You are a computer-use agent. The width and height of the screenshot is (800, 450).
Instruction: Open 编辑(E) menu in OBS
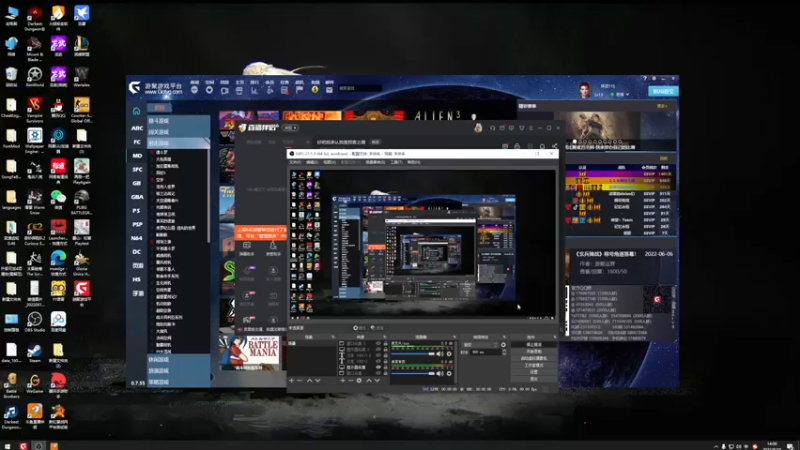tap(312, 162)
